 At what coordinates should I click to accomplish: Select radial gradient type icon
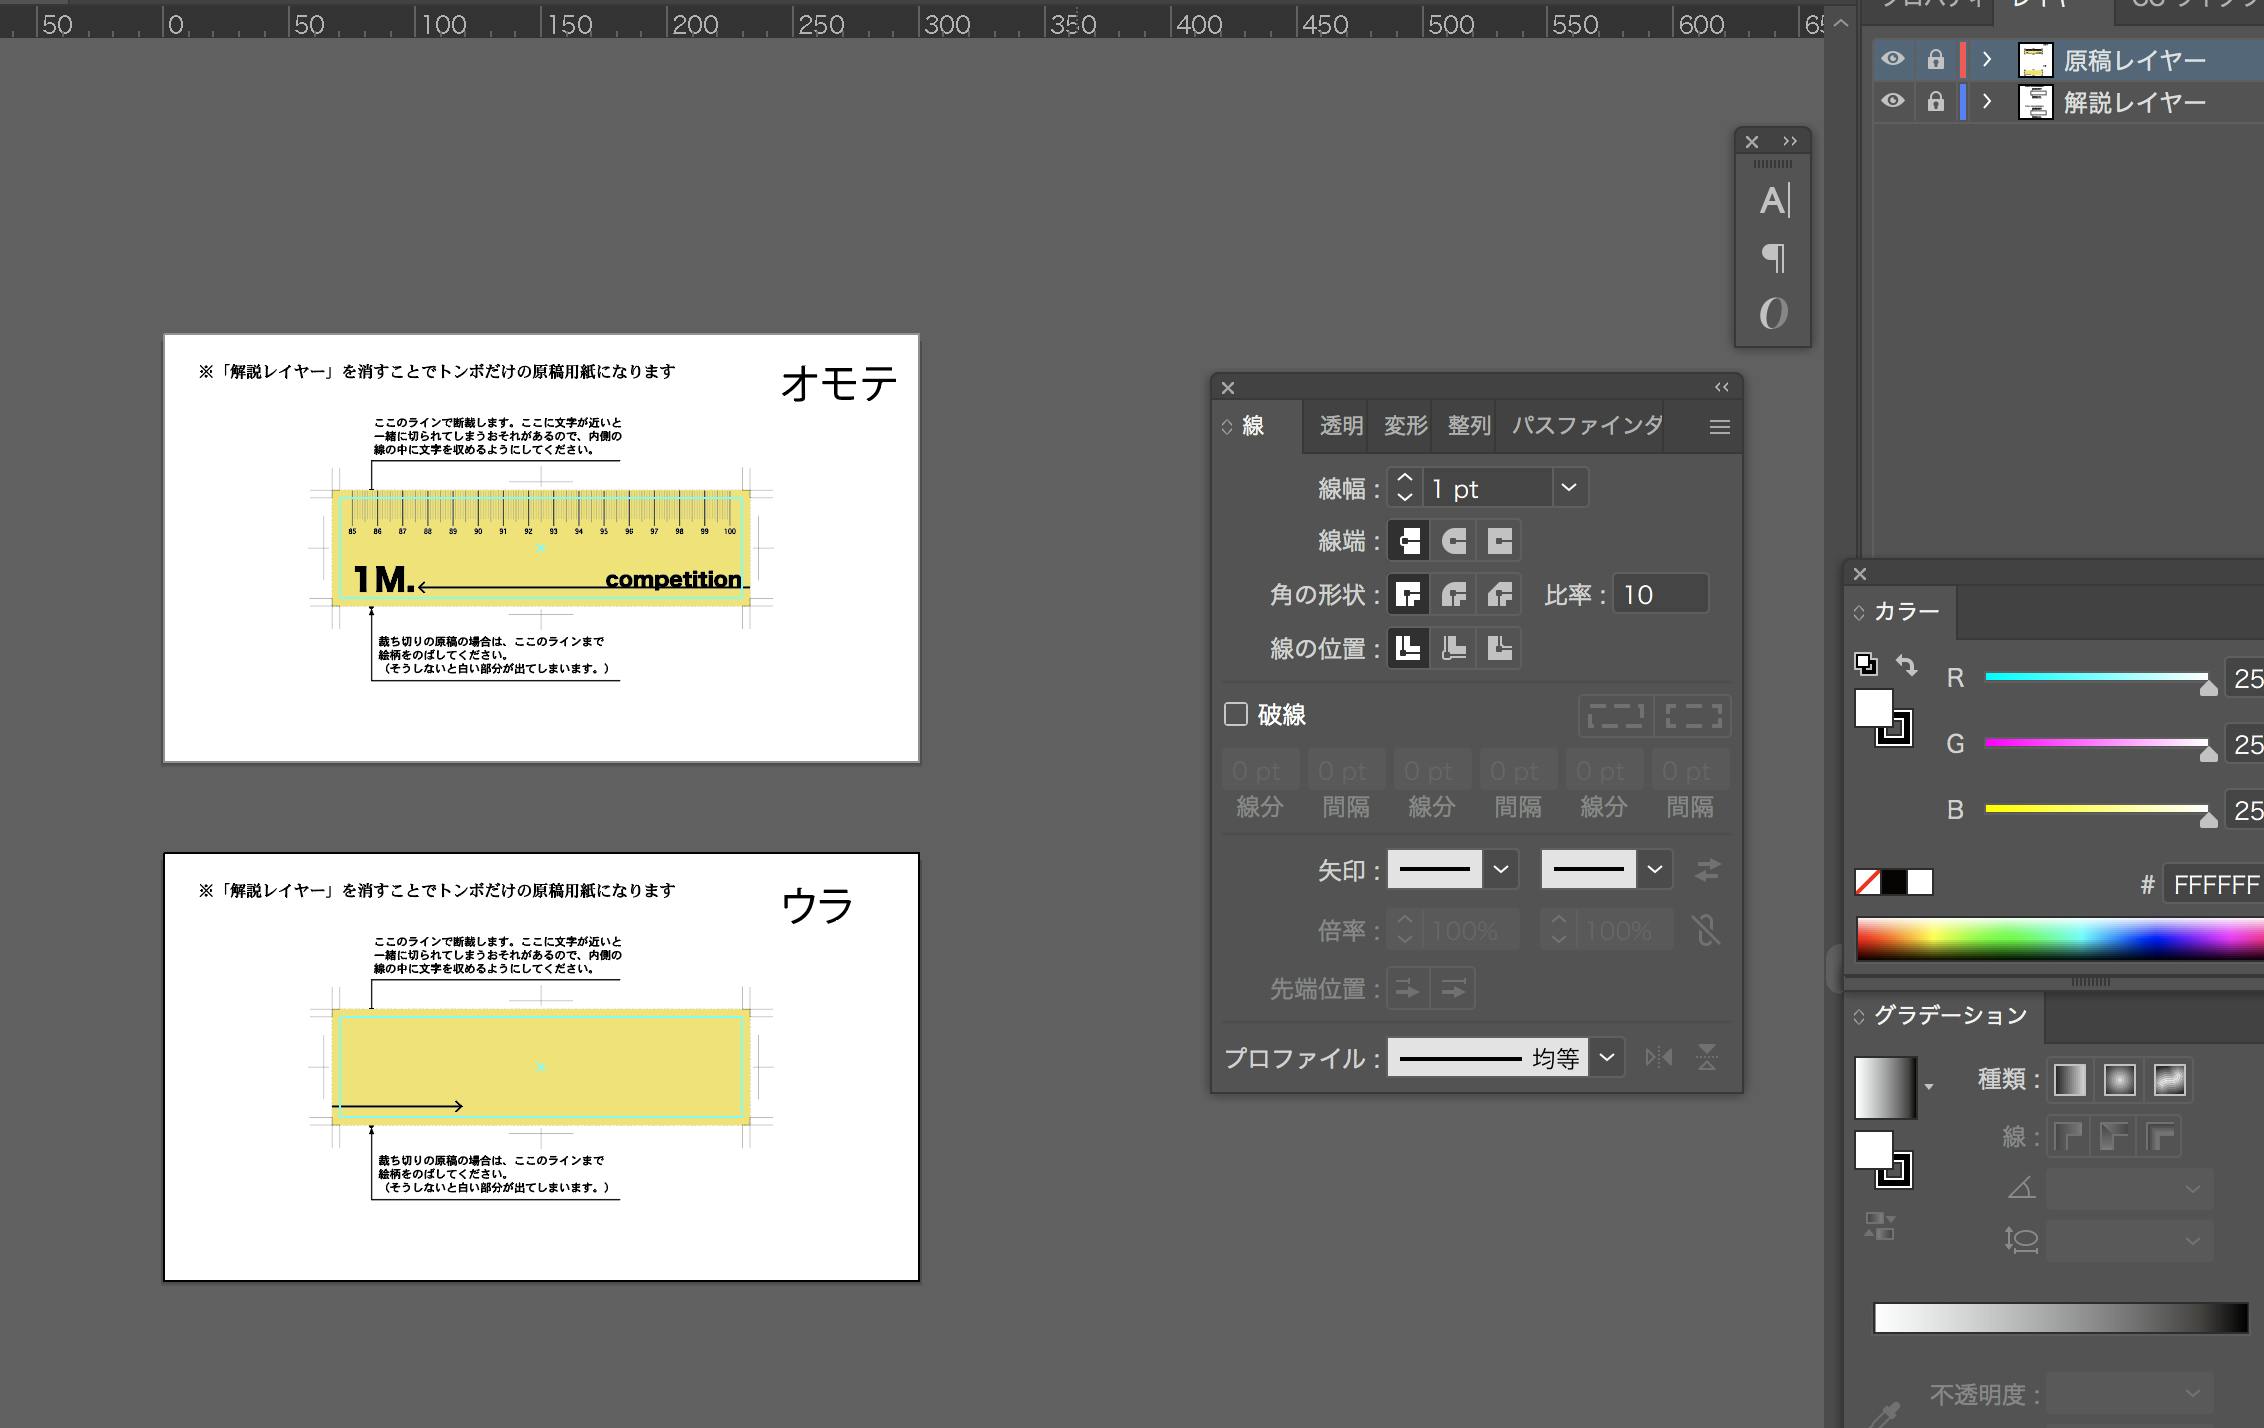2119,1079
